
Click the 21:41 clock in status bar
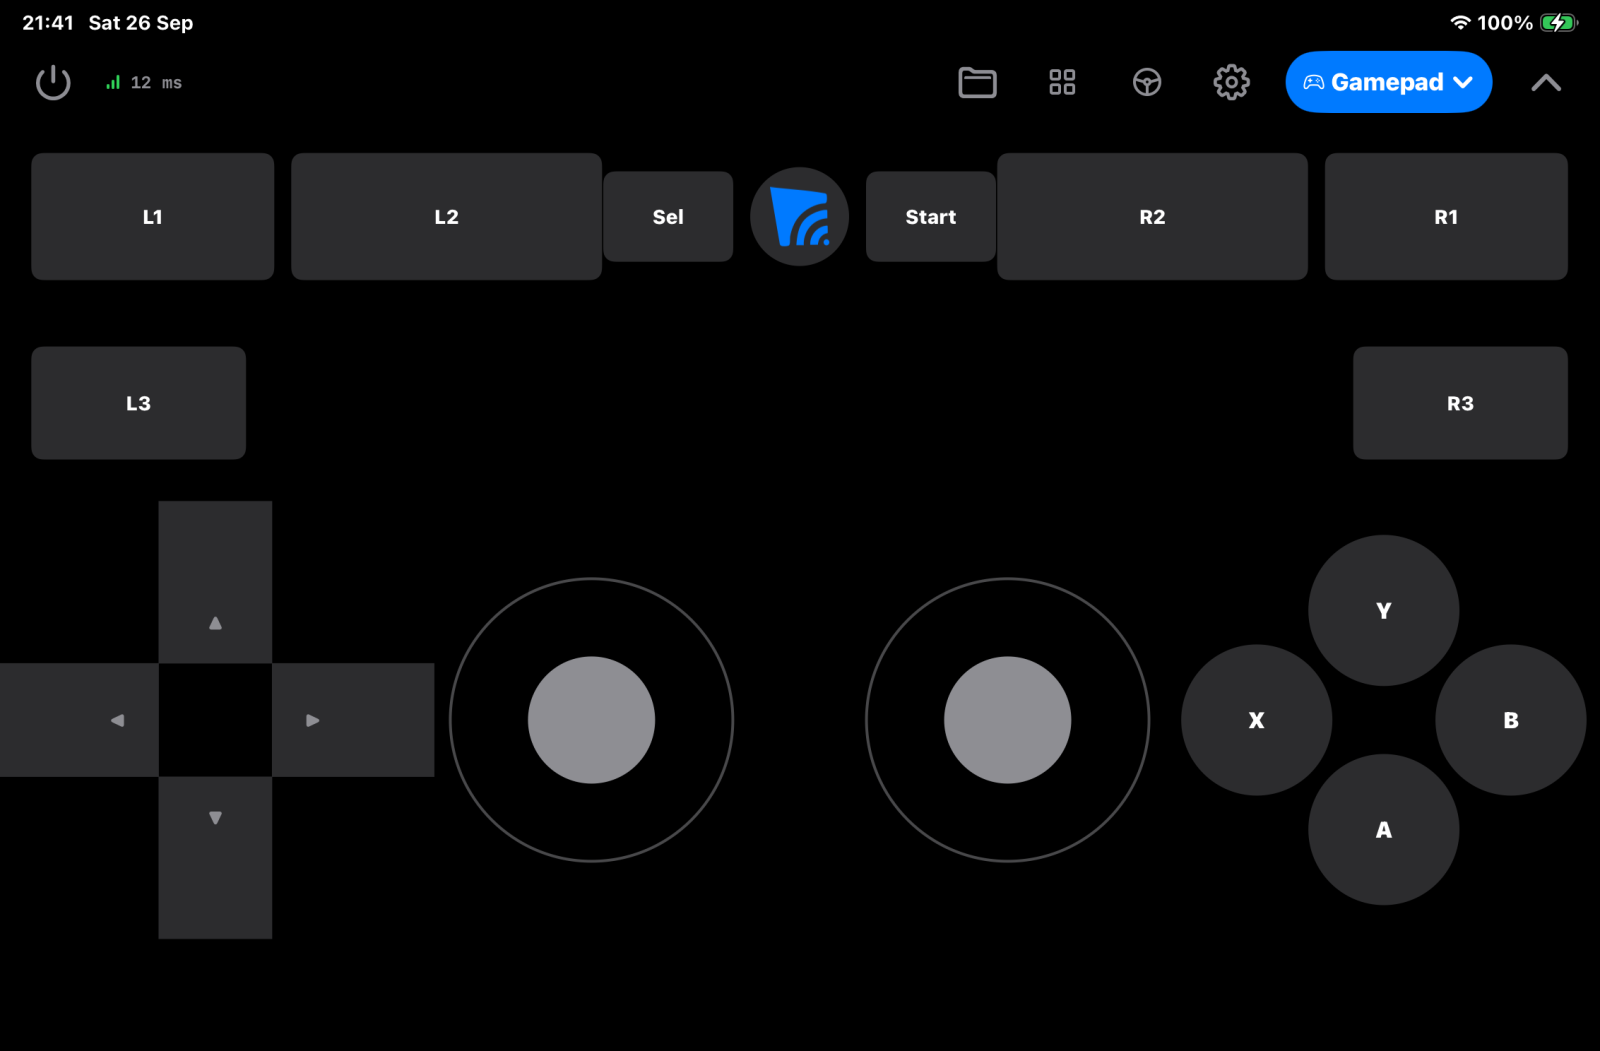[x=48, y=22]
